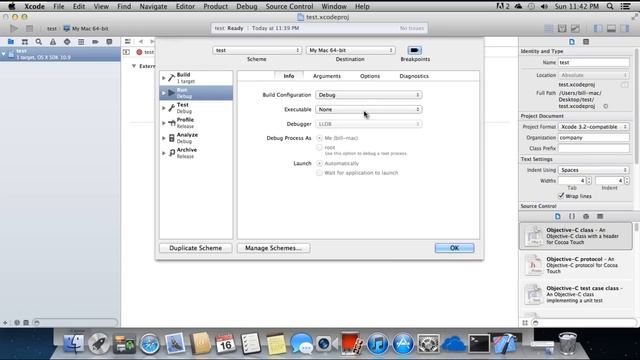Screen dimensions: 640x360
Task: Show the Object library icon
Action: (586, 216)
